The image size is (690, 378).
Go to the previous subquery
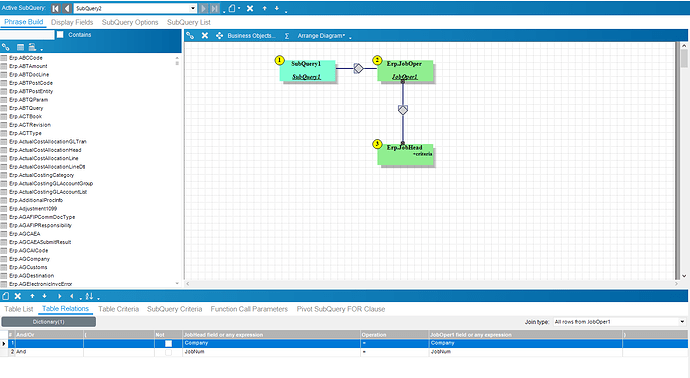(x=67, y=8)
